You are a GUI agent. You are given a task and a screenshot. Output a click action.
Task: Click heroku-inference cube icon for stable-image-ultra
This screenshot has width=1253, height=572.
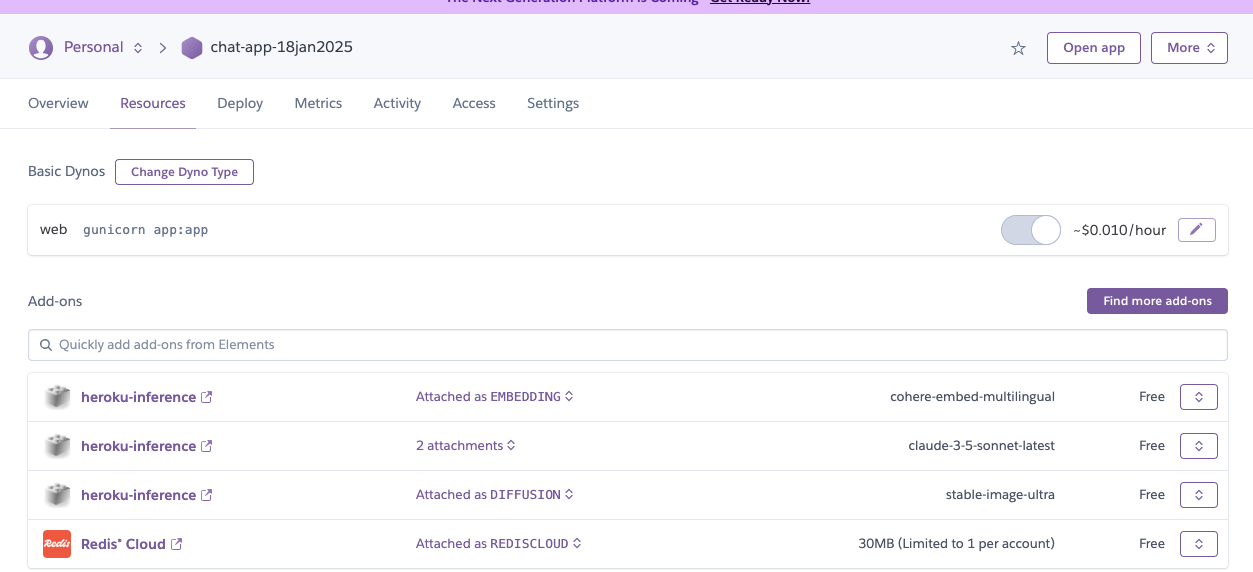(57, 495)
